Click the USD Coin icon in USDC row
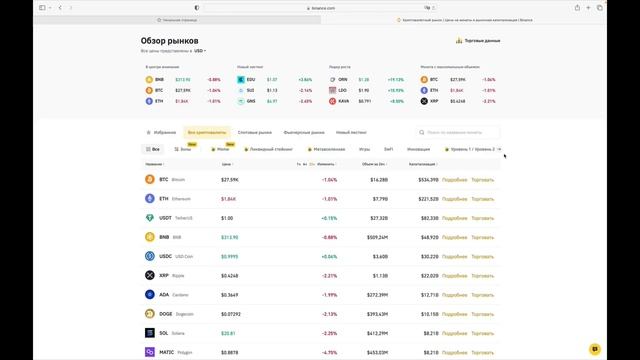The height and width of the screenshot is (360, 640). click(x=150, y=256)
